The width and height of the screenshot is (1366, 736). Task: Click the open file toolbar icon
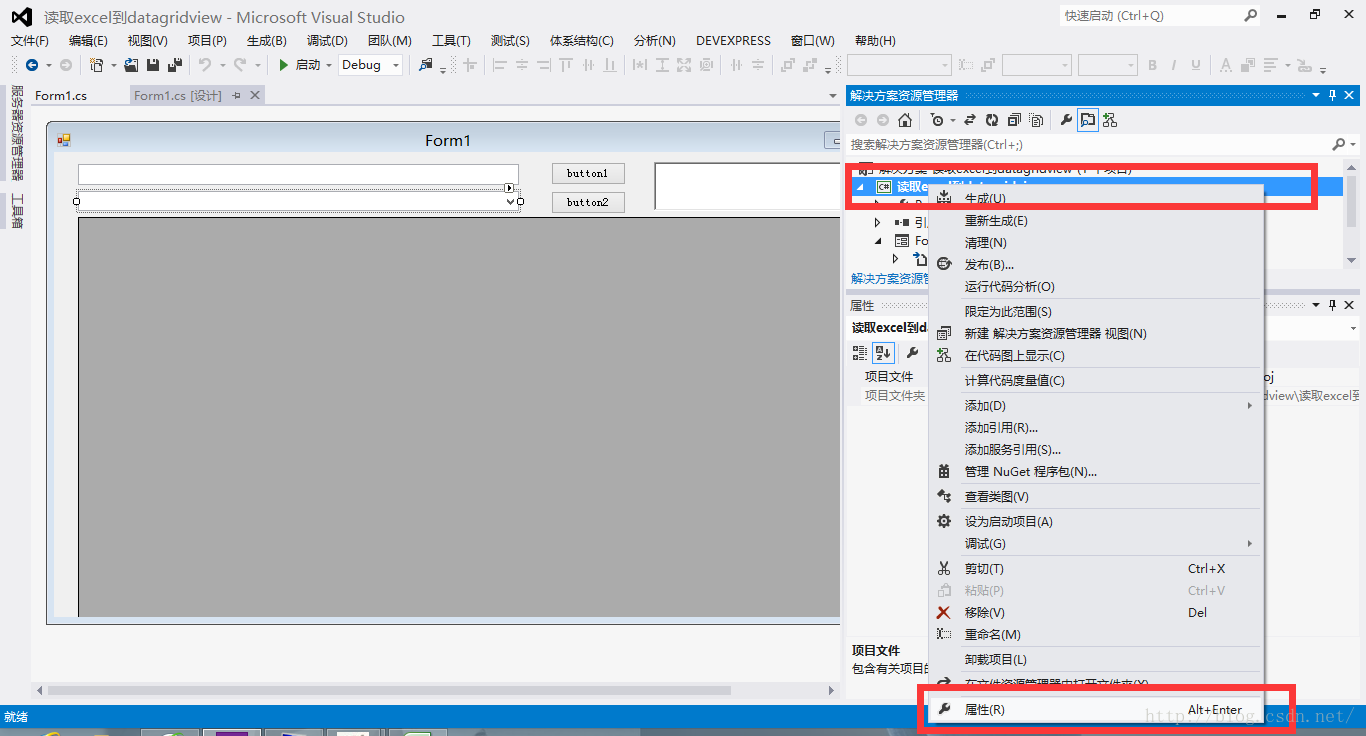click(131, 65)
